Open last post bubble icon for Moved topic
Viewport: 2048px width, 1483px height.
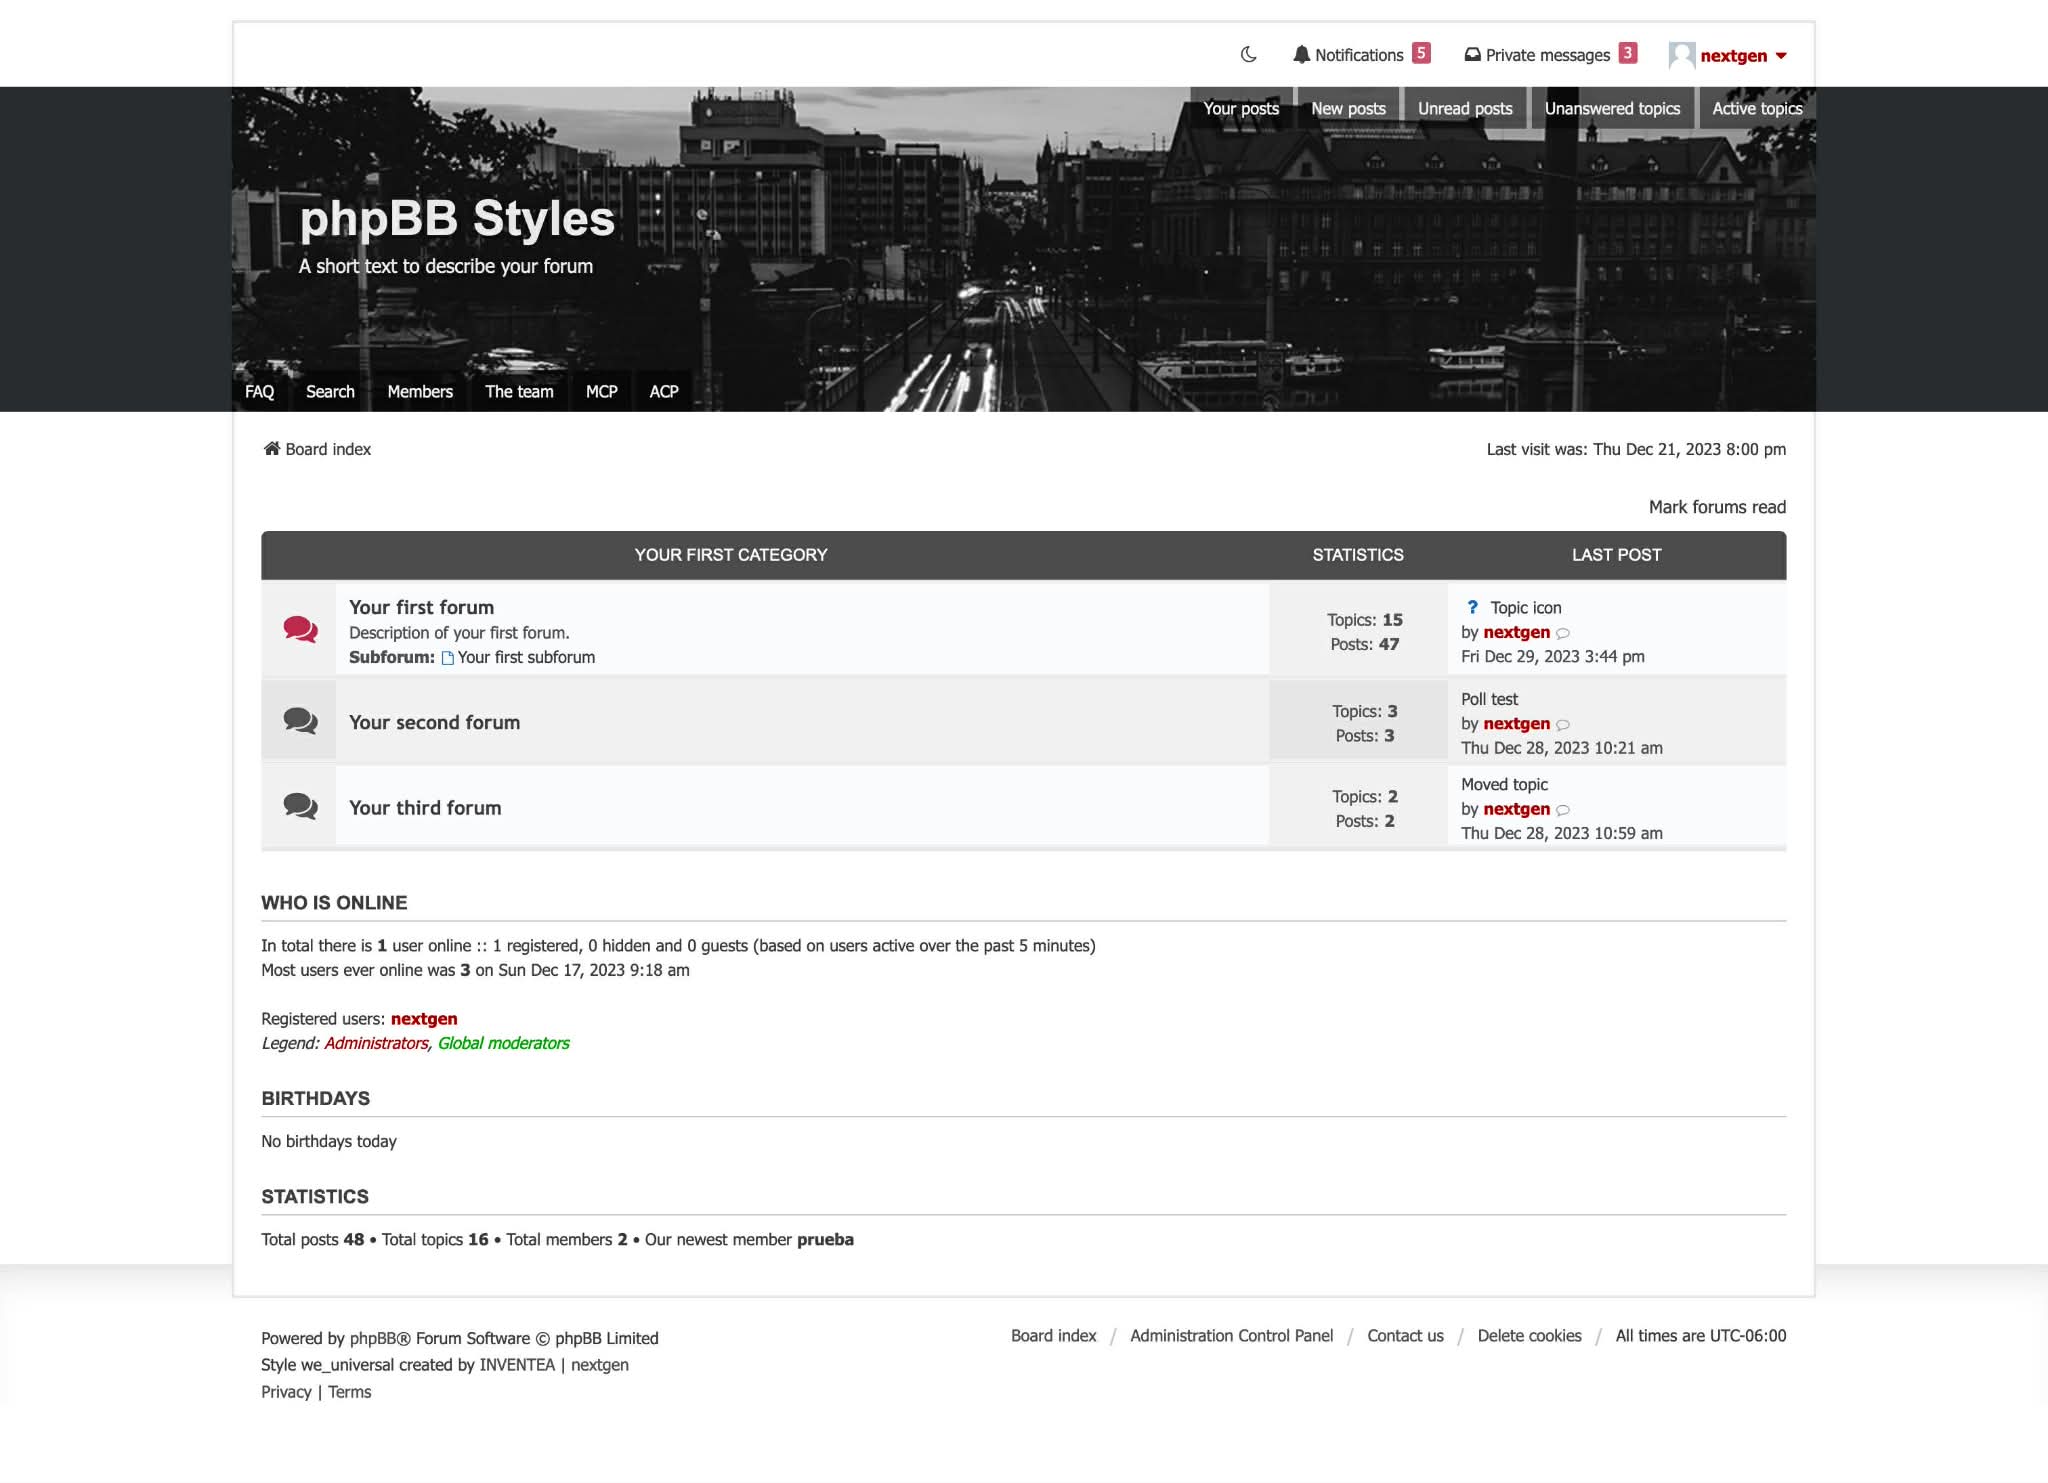[1563, 811]
